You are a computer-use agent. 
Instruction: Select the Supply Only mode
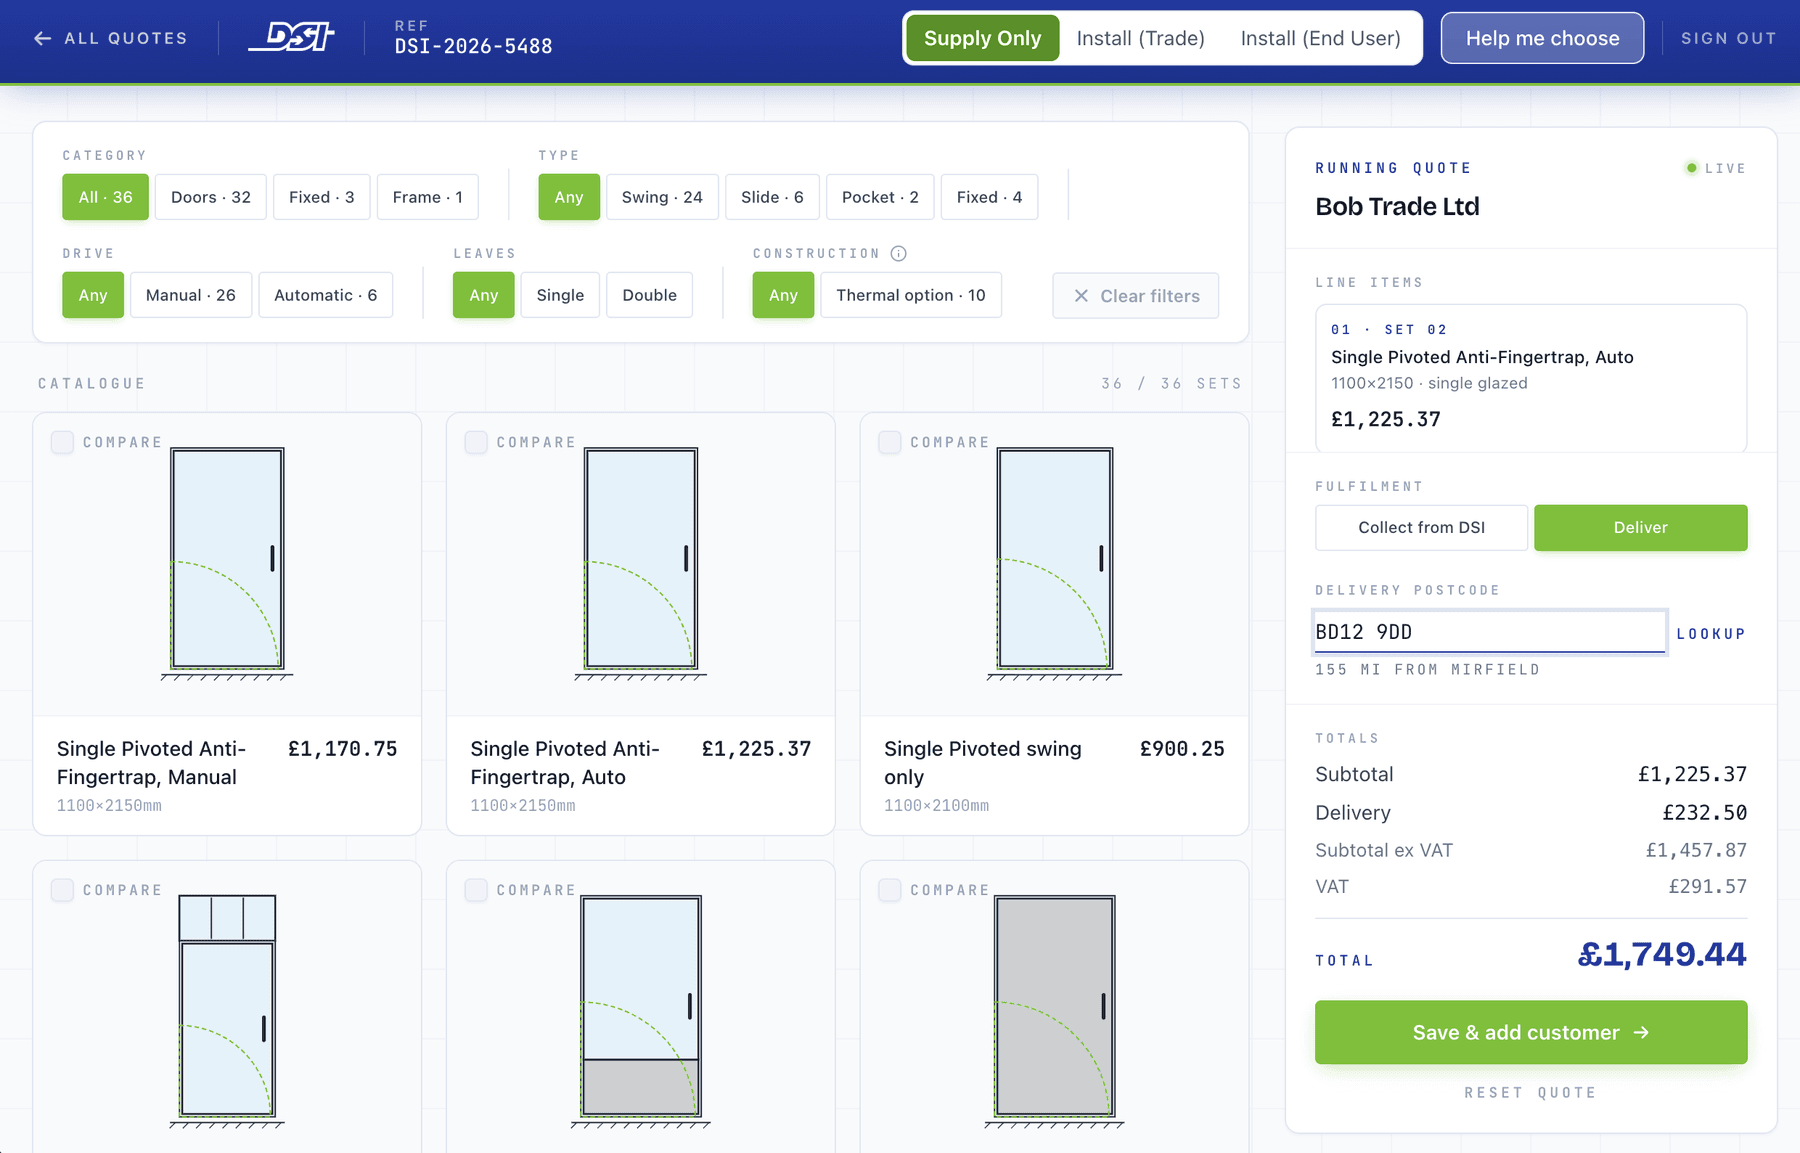click(982, 38)
